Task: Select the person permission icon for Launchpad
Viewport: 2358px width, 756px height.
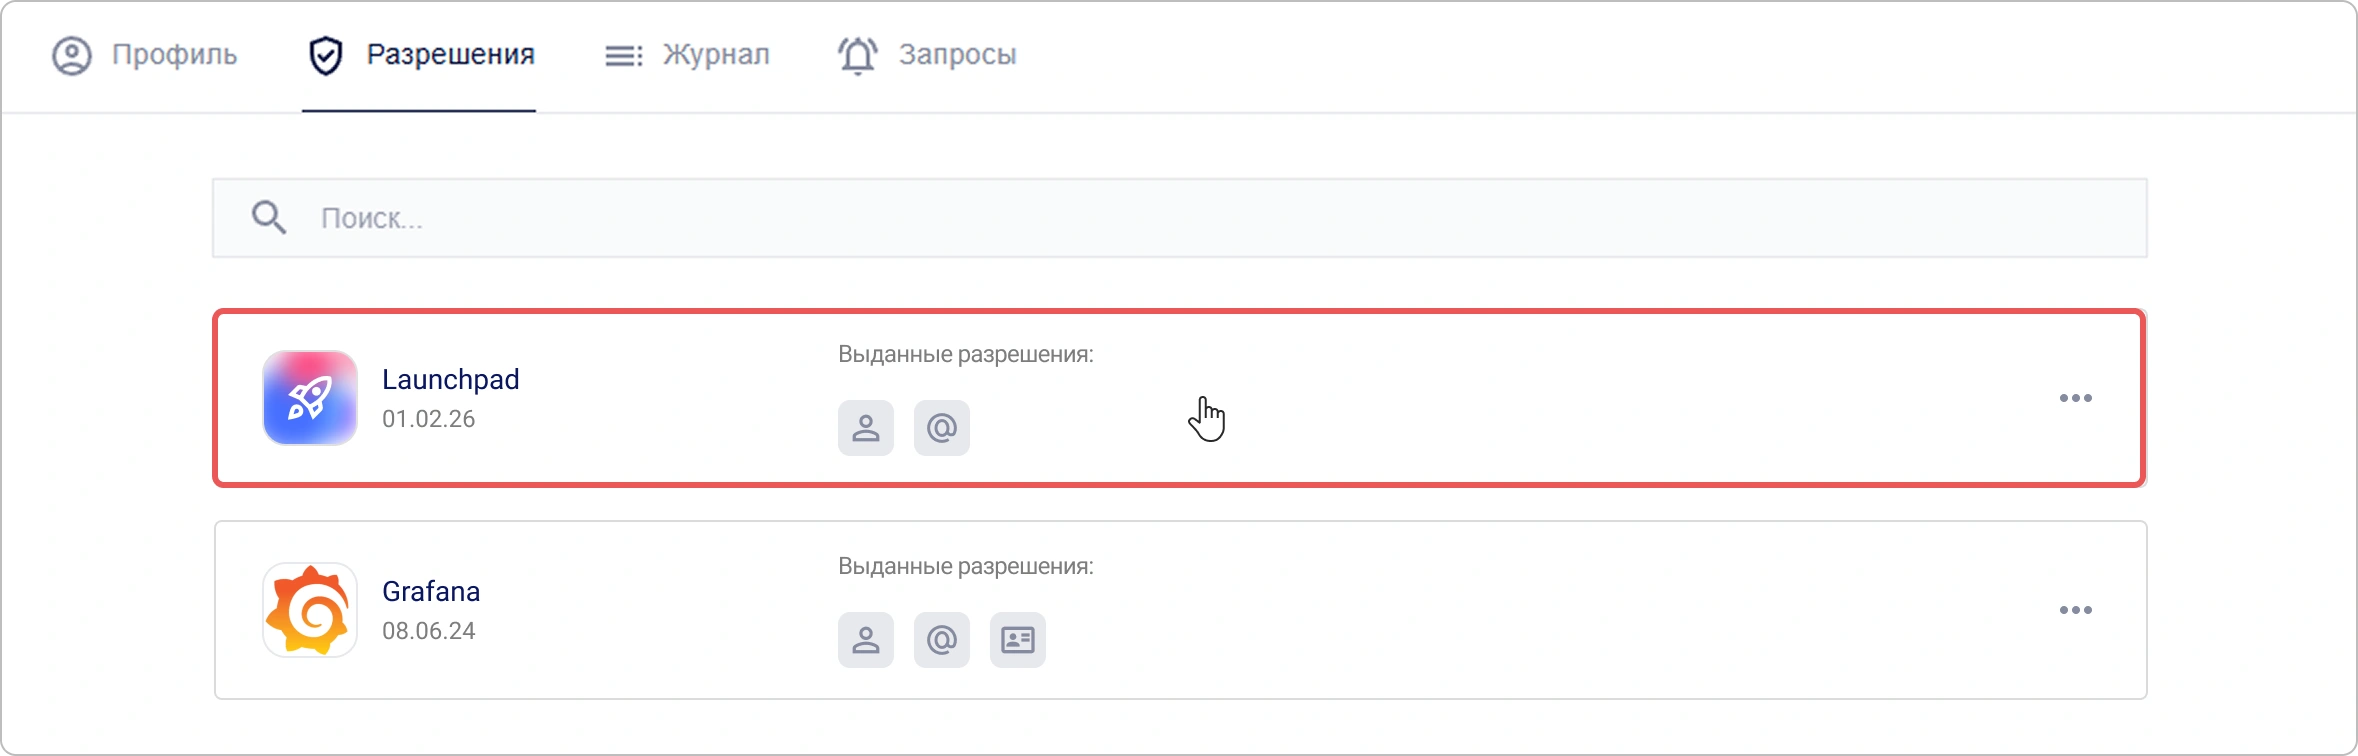Action: tap(865, 428)
